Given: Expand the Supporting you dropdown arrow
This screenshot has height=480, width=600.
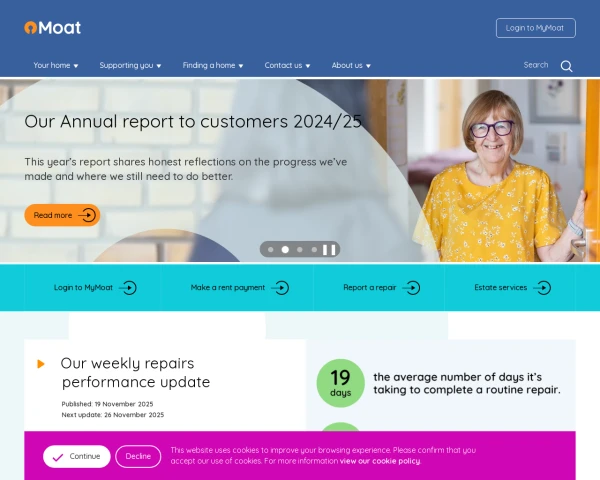Looking at the screenshot, I should pos(159,66).
